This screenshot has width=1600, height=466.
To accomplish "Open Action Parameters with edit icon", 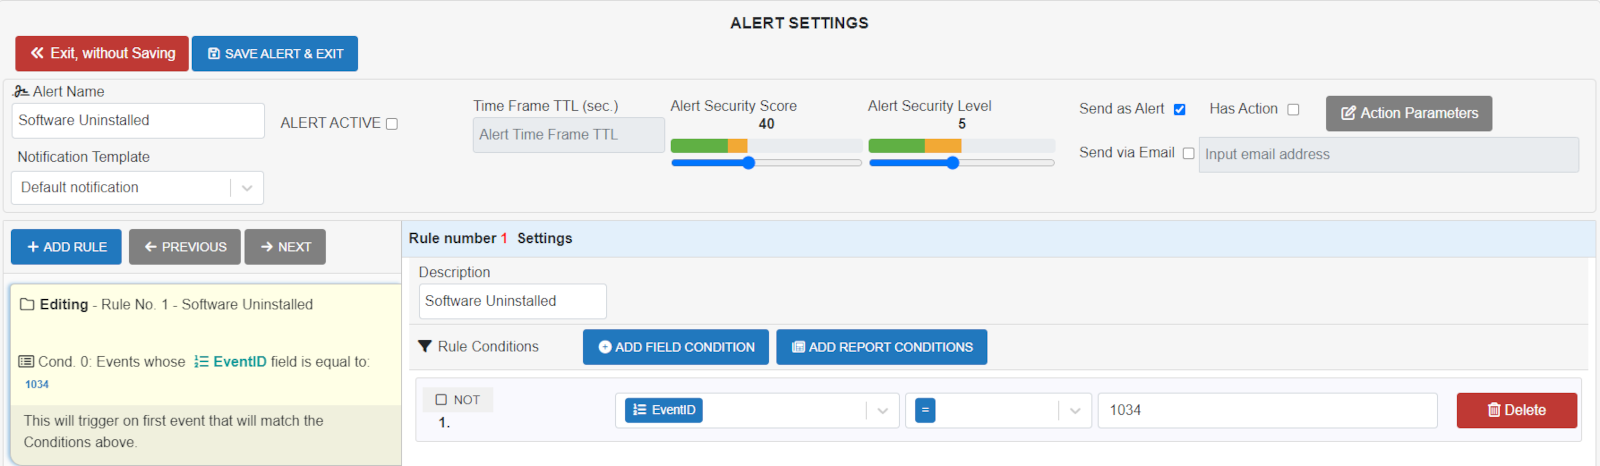I will (x=1409, y=113).
